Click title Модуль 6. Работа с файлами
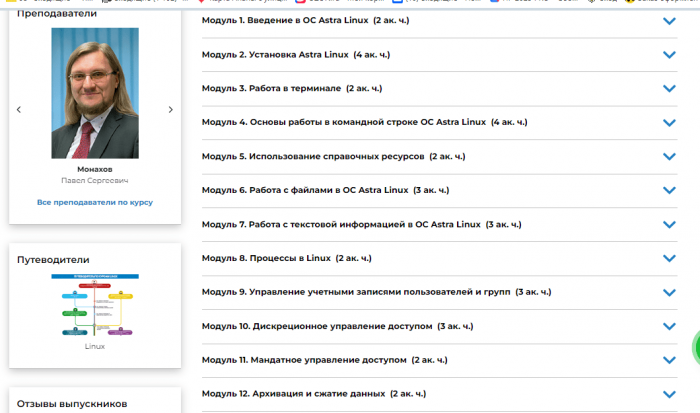 coord(325,190)
